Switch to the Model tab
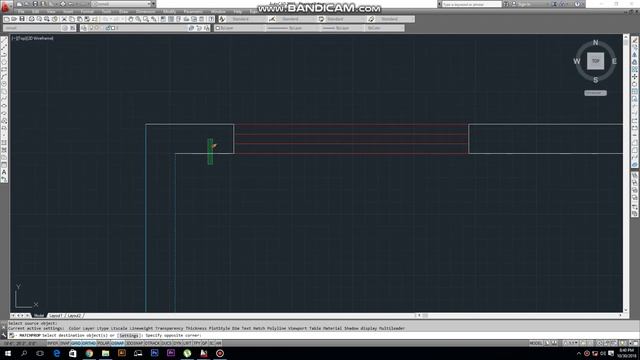Screen dimensions: 640x360 click(39, 316)
